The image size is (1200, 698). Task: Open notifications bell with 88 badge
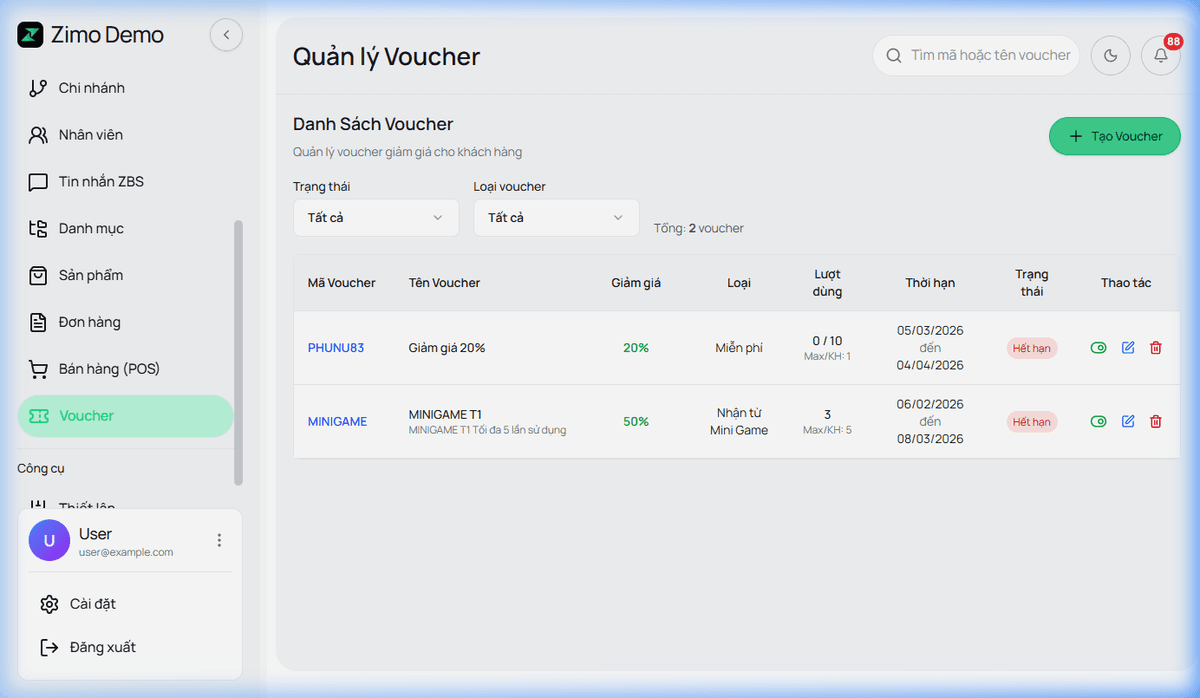pyautogui.click(x=1160, y=56)
